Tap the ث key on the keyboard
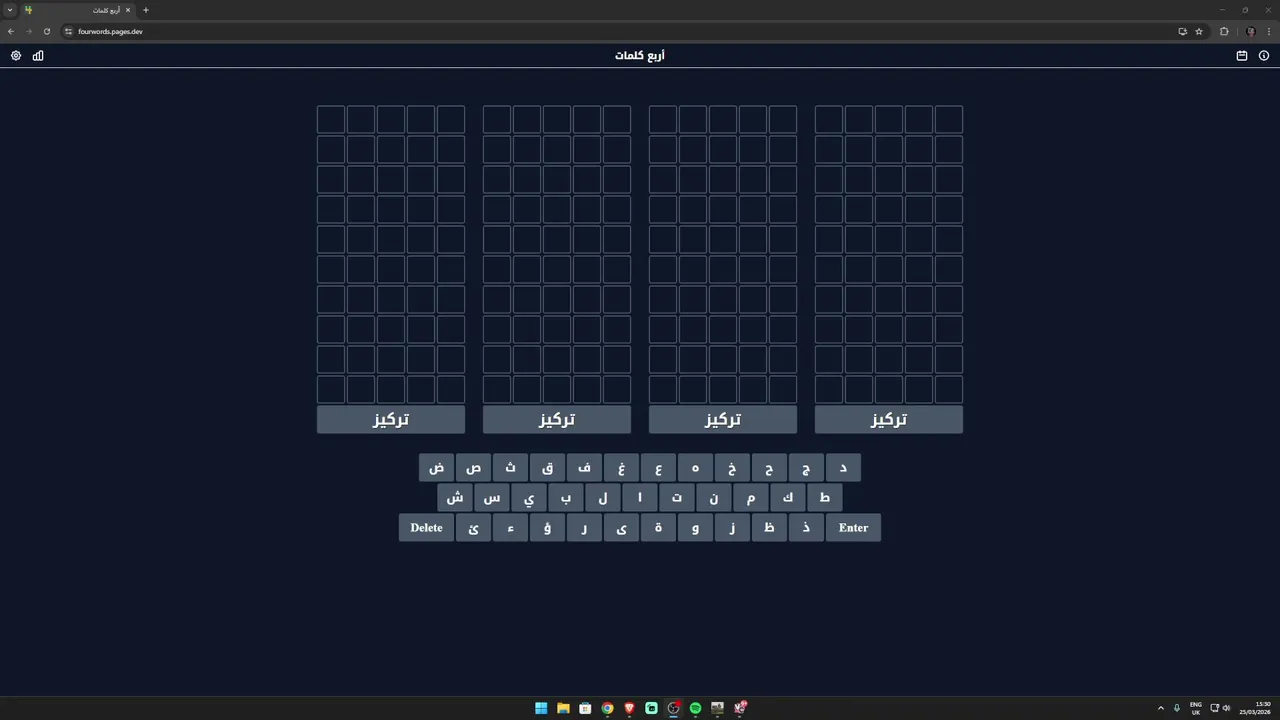 pyautogui.click(x=510, y=468)
